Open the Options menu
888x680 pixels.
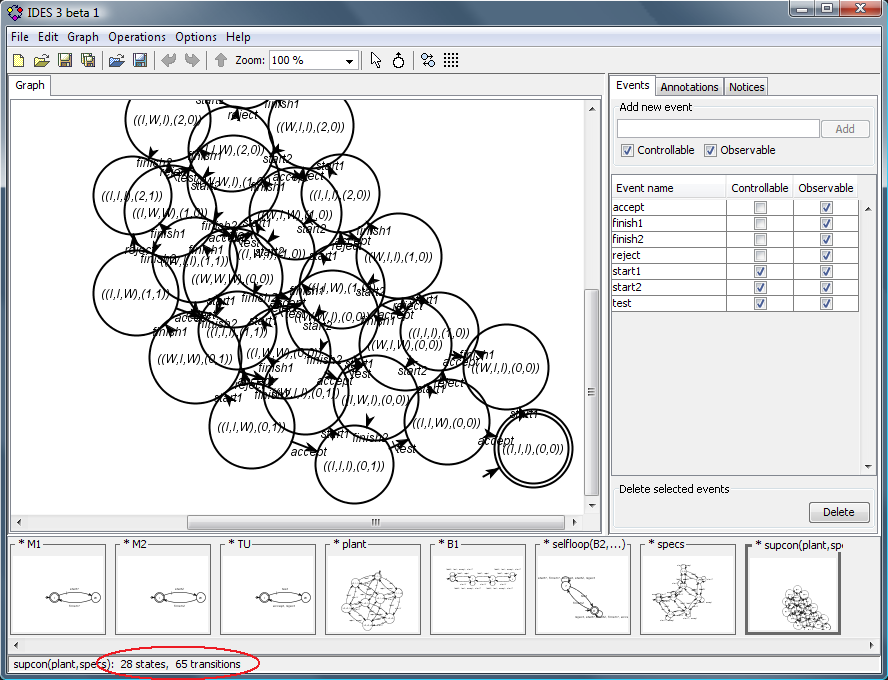coord(196,37)
